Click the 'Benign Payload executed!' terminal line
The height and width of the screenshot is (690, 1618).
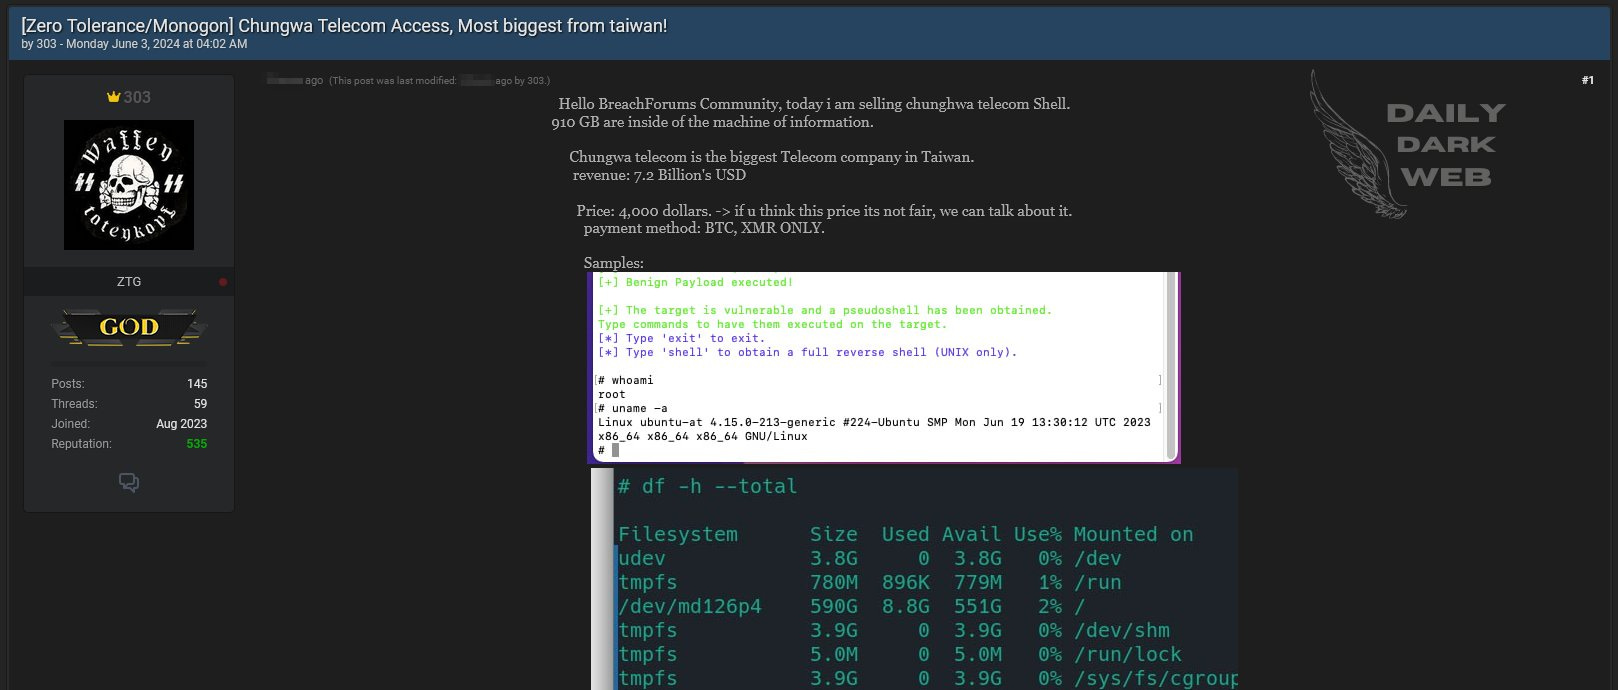[x=695, y=283]
